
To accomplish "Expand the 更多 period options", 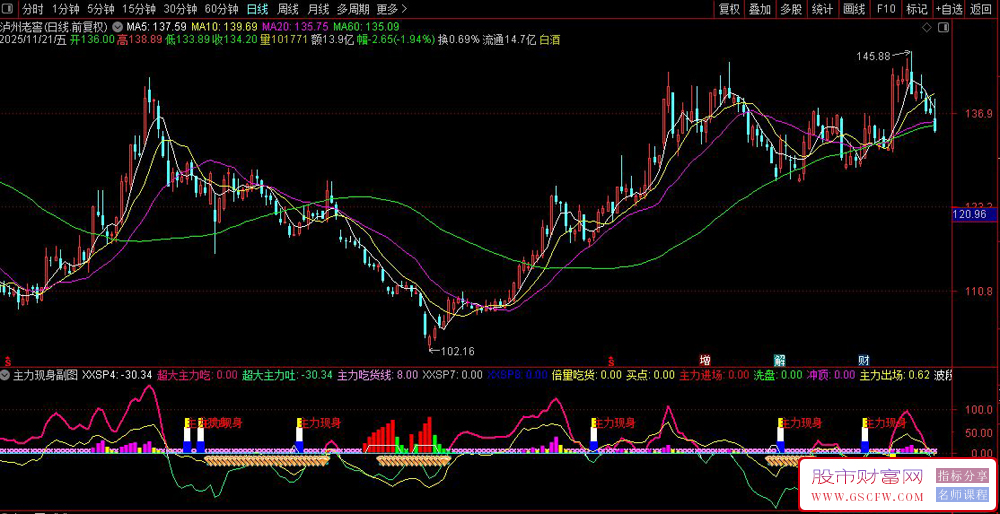I will (x=387, y=9).
